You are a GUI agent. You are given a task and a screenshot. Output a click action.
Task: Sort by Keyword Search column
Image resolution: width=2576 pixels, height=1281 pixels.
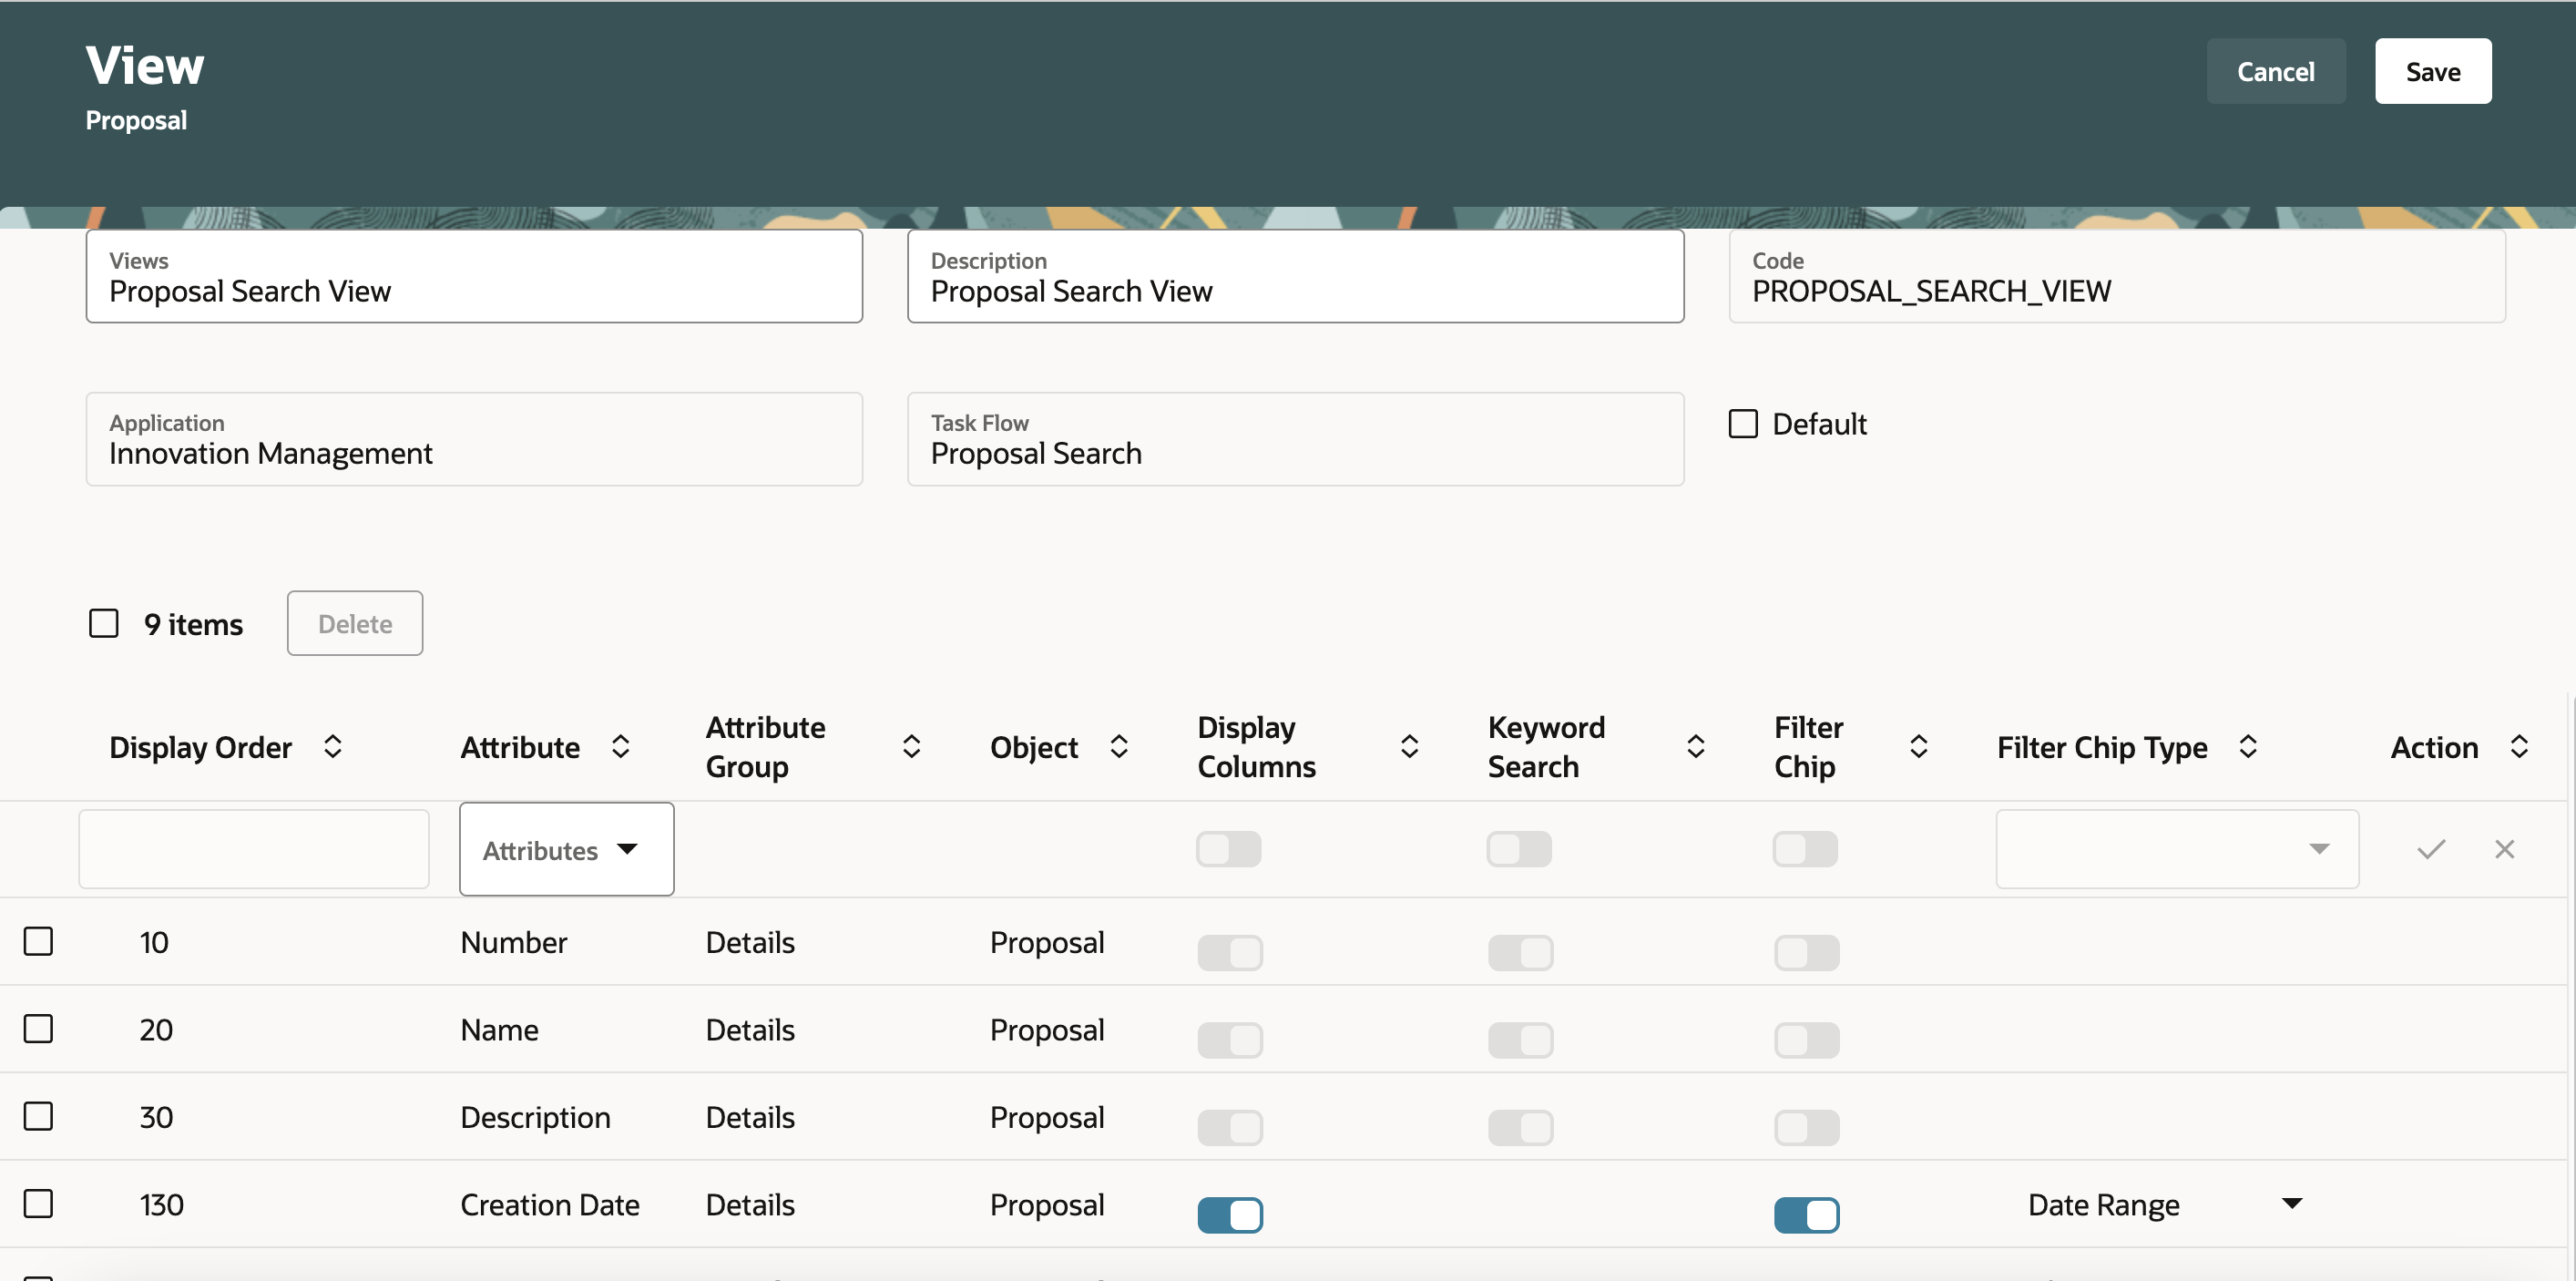[x=1695, y=747]
